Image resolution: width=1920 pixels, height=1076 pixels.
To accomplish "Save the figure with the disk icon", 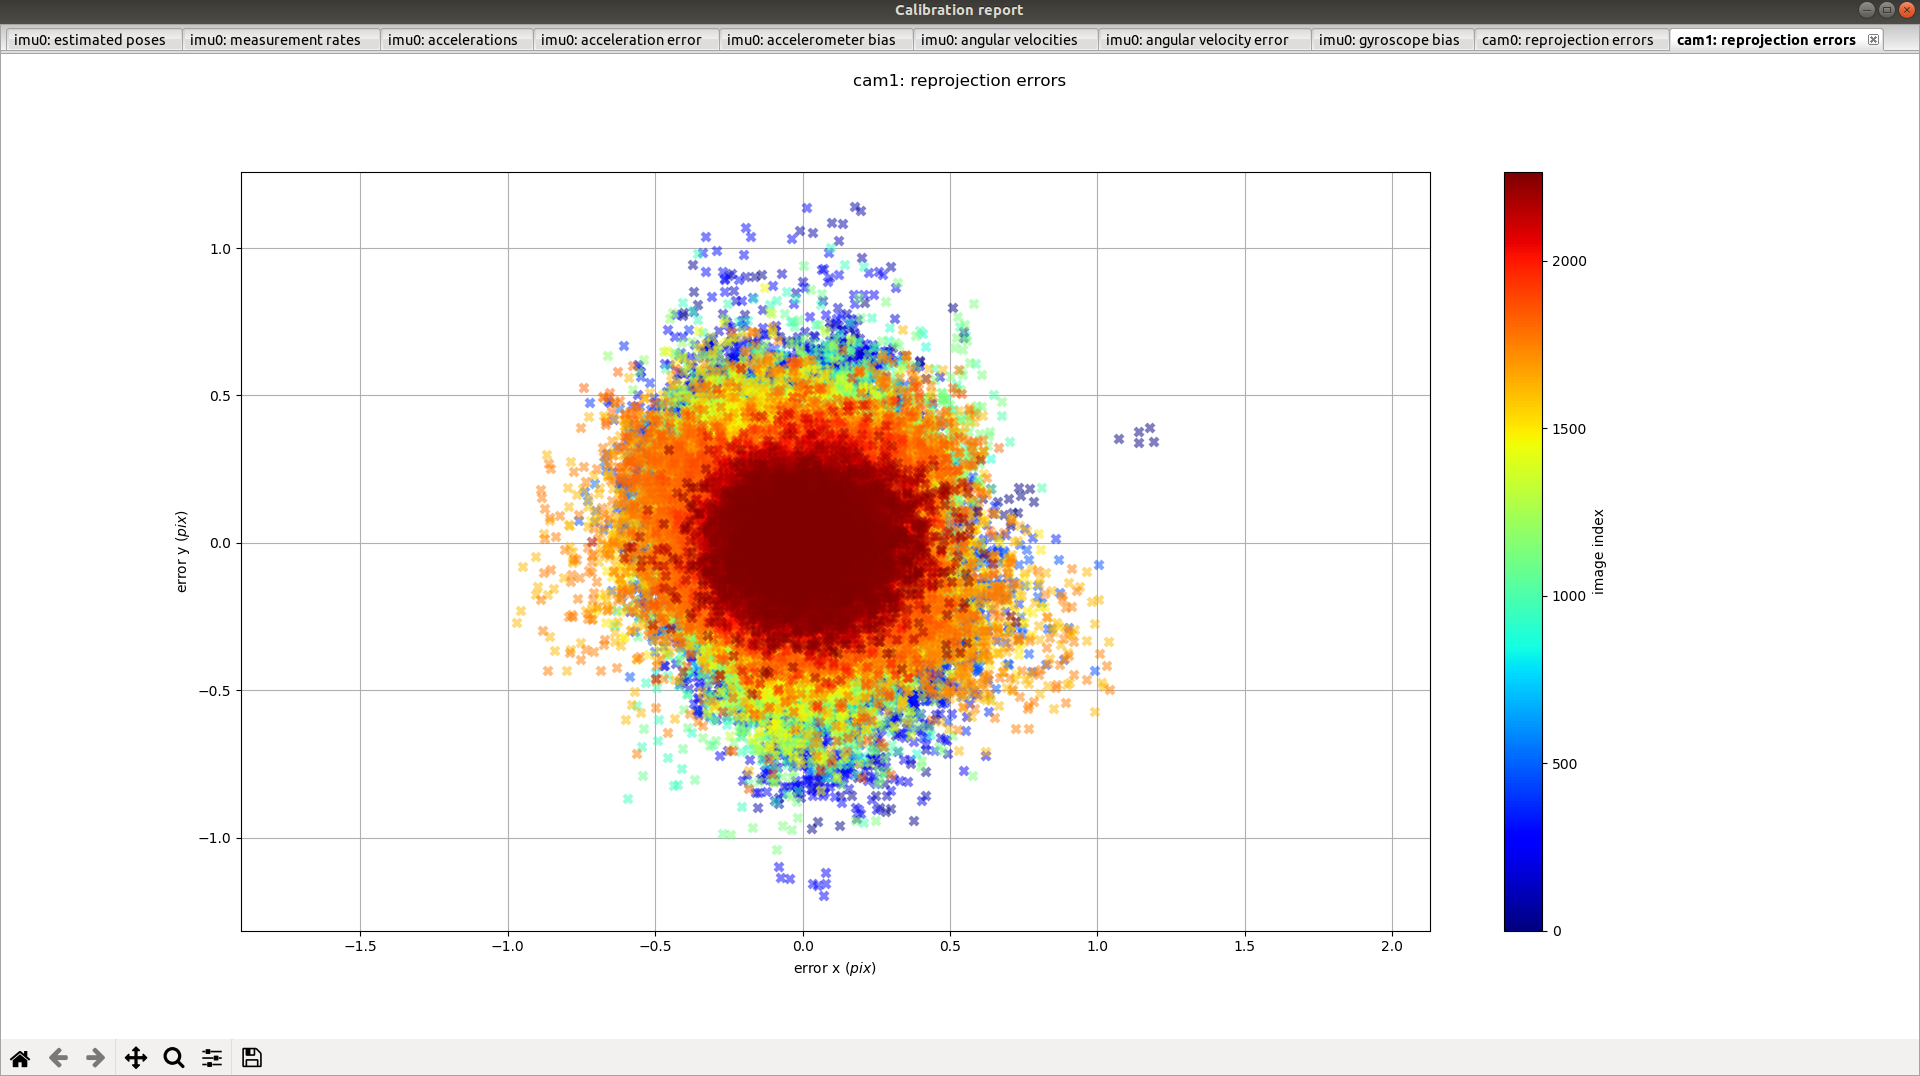I will [252, 1058].
